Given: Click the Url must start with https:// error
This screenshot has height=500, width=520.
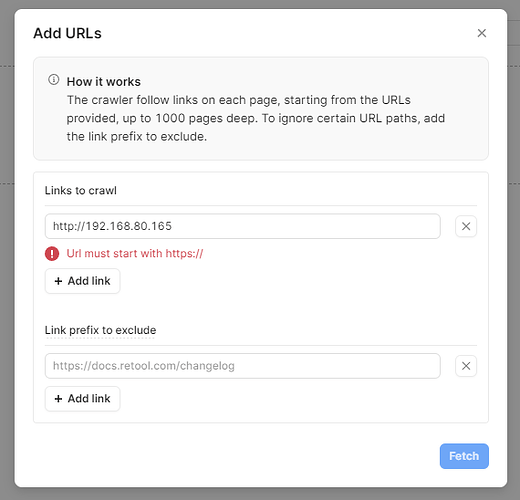Looking at the screenshot, I should pos(135,254).
